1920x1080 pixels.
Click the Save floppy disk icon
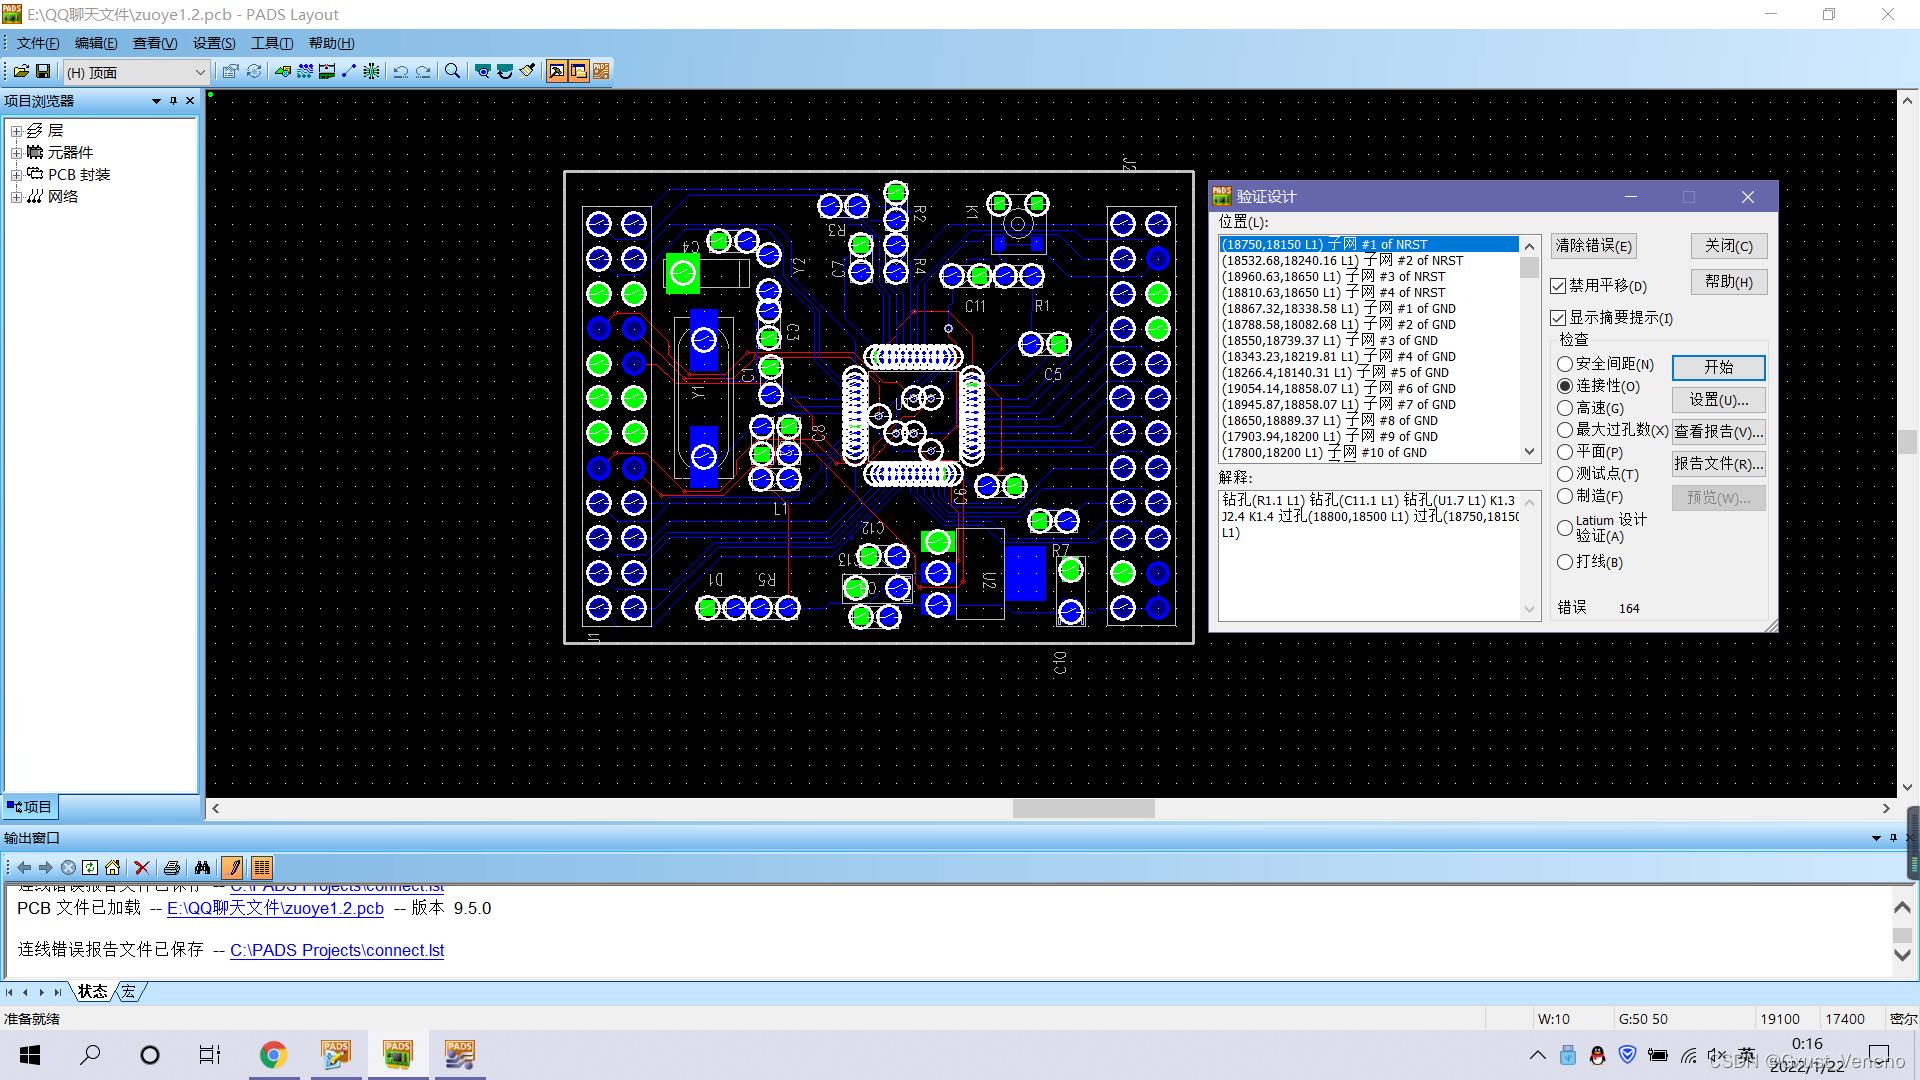point(43,71)
